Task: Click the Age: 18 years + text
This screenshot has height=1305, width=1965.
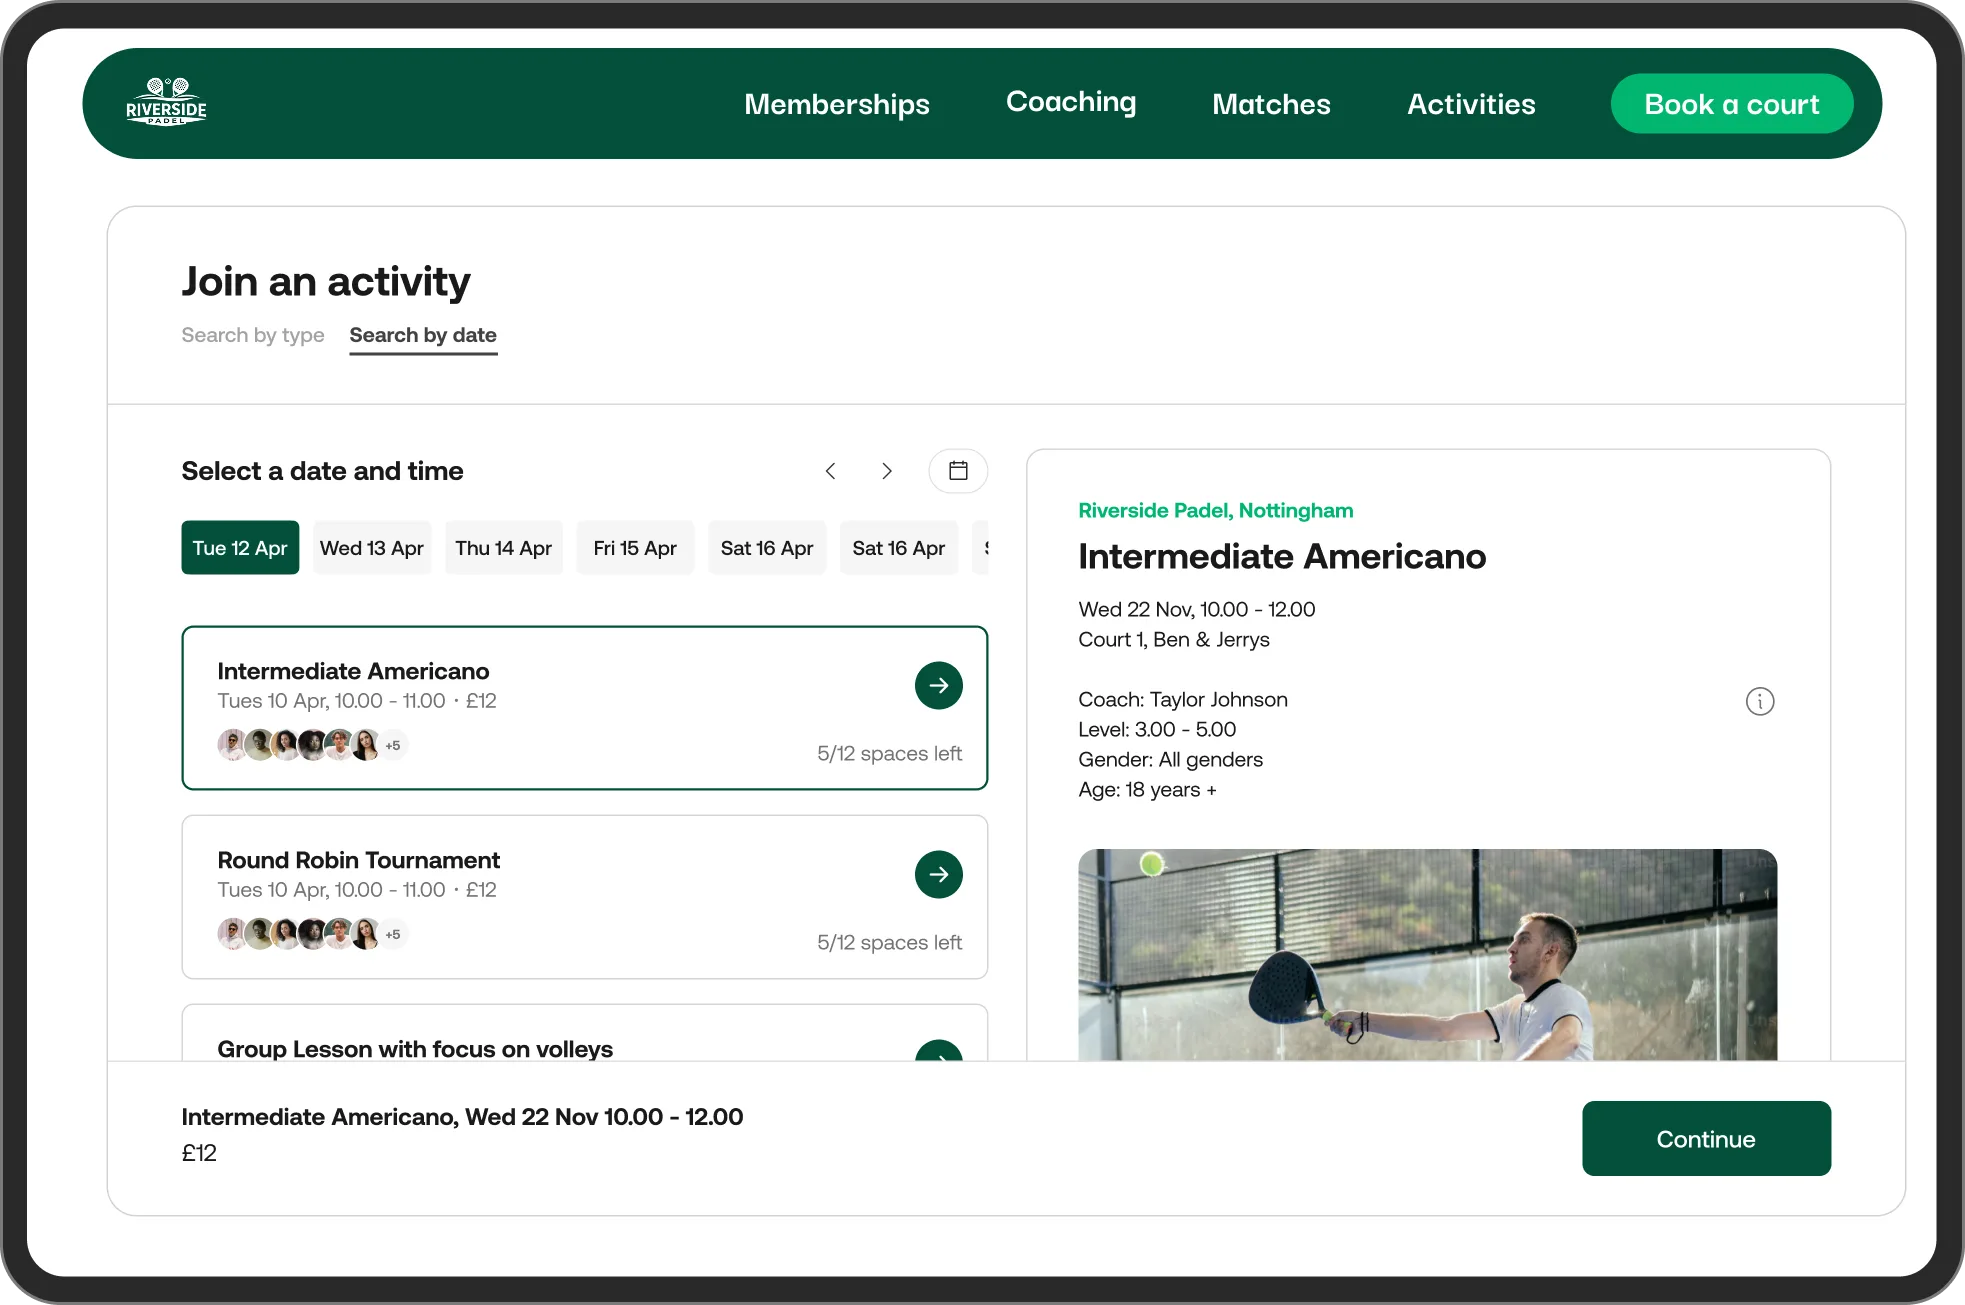Action: pos(1147,789)
